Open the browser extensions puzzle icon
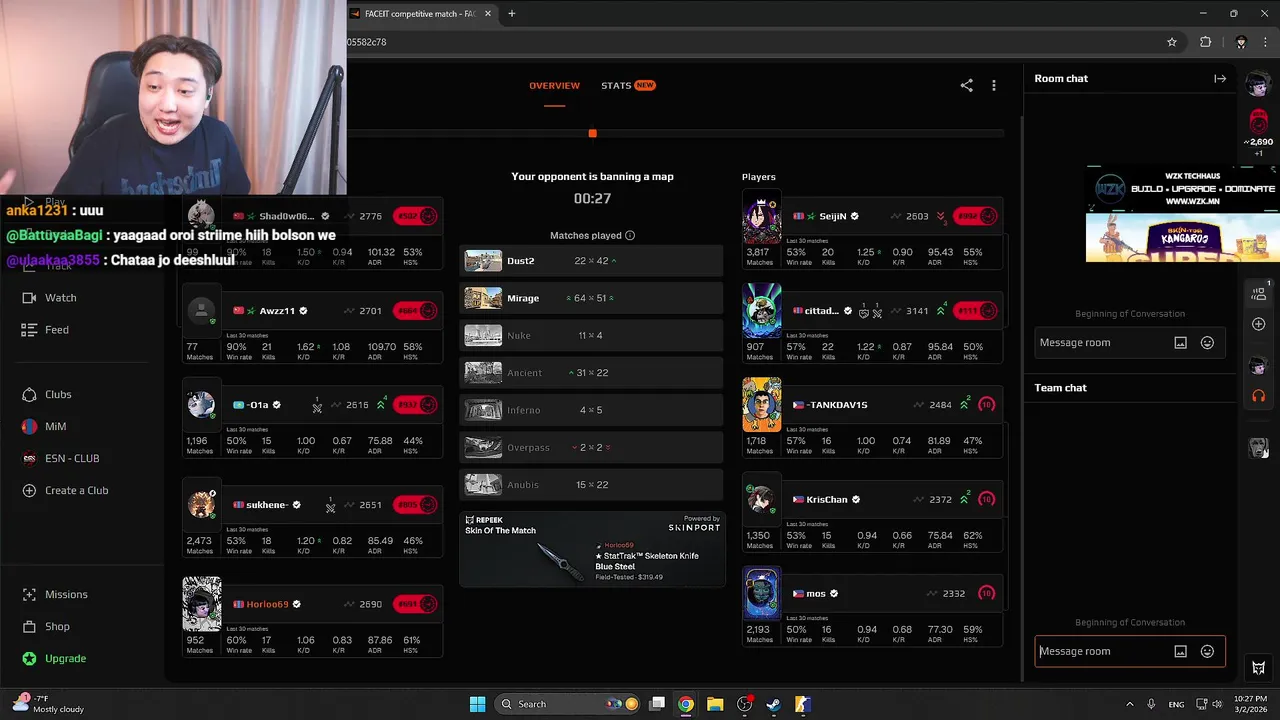Image resolution: width=1280 pixels, height=720 pixels. coord(1205,42)
